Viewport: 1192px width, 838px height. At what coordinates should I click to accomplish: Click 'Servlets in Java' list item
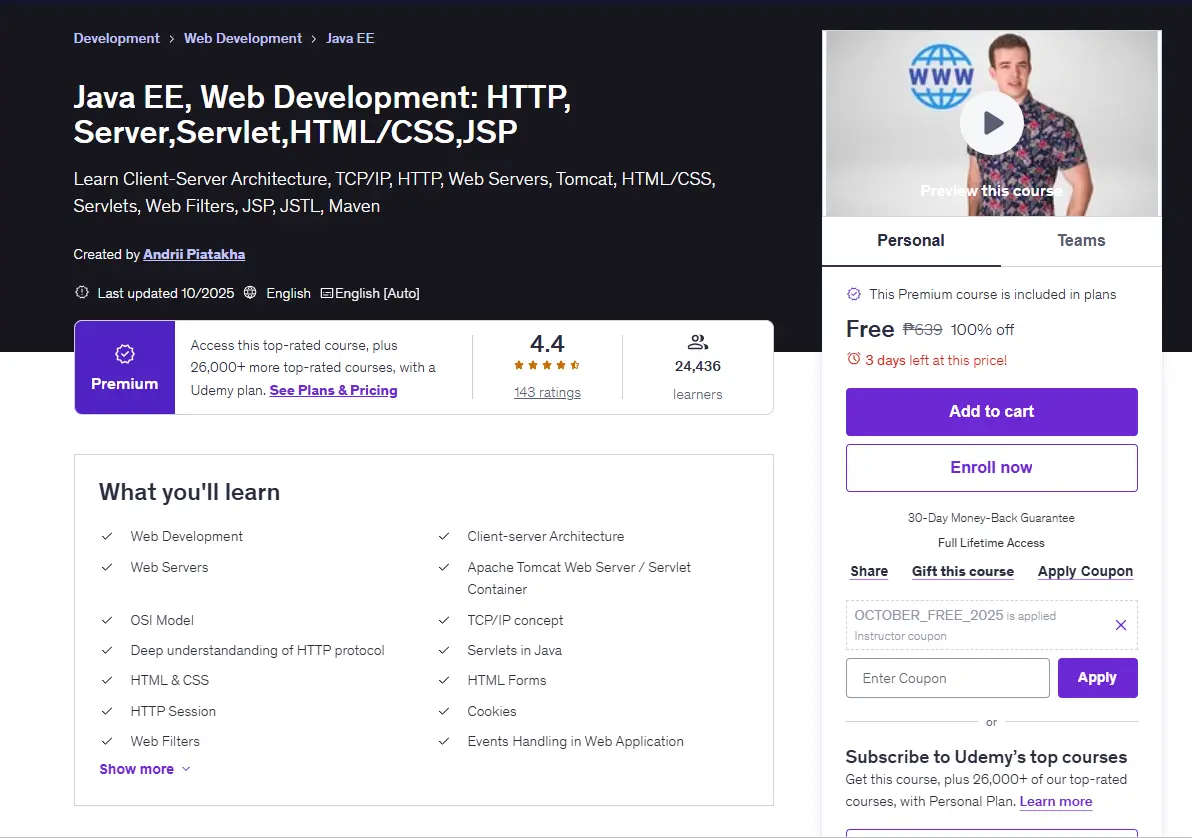point(515,650)
